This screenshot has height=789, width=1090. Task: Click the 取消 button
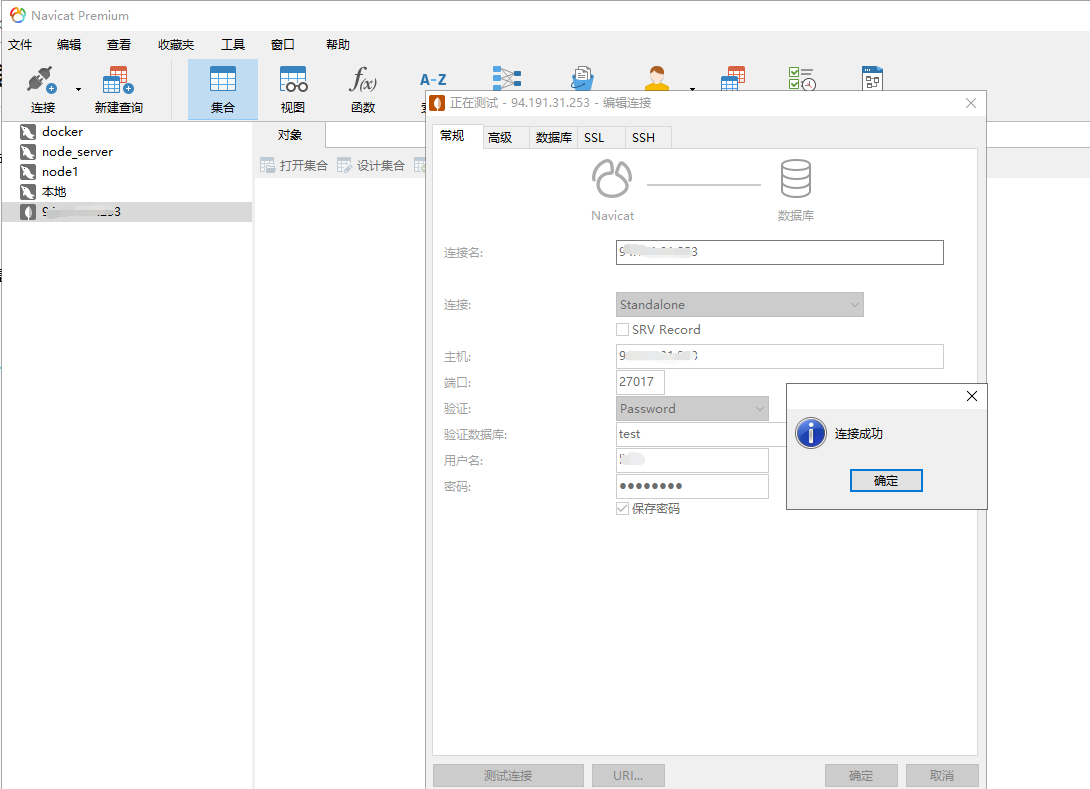[942, 775]
